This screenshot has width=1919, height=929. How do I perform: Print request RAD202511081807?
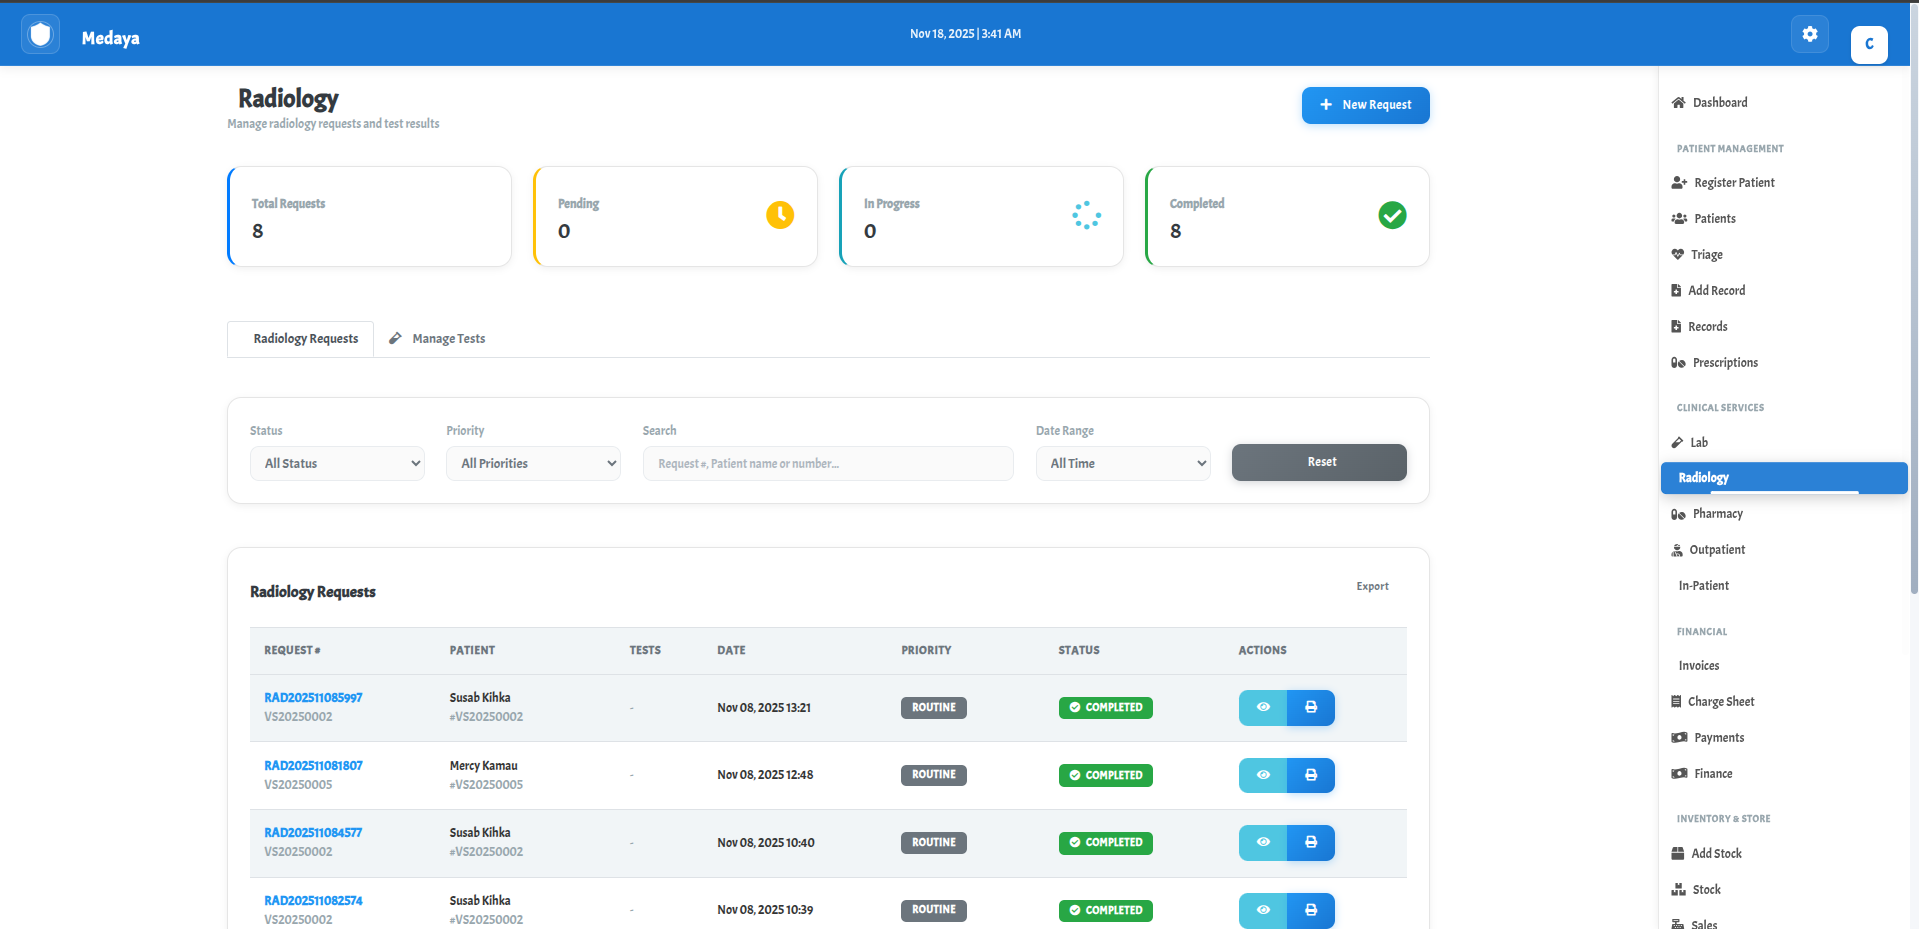point(1310,775)
